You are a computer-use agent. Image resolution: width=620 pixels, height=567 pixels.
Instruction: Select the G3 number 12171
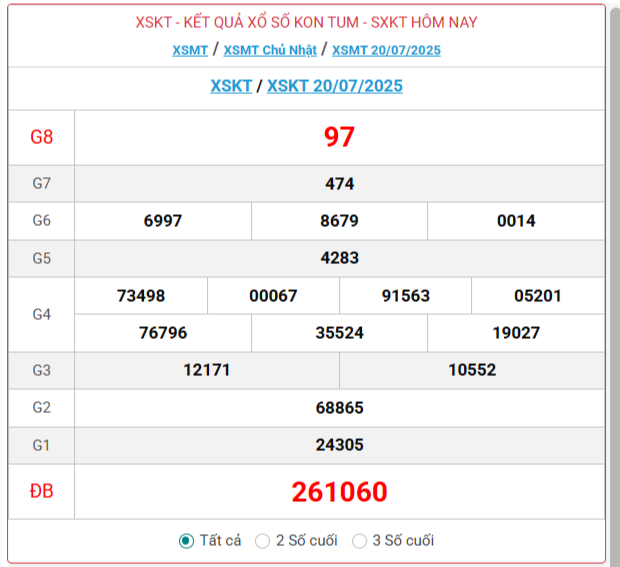click(207, 370)
